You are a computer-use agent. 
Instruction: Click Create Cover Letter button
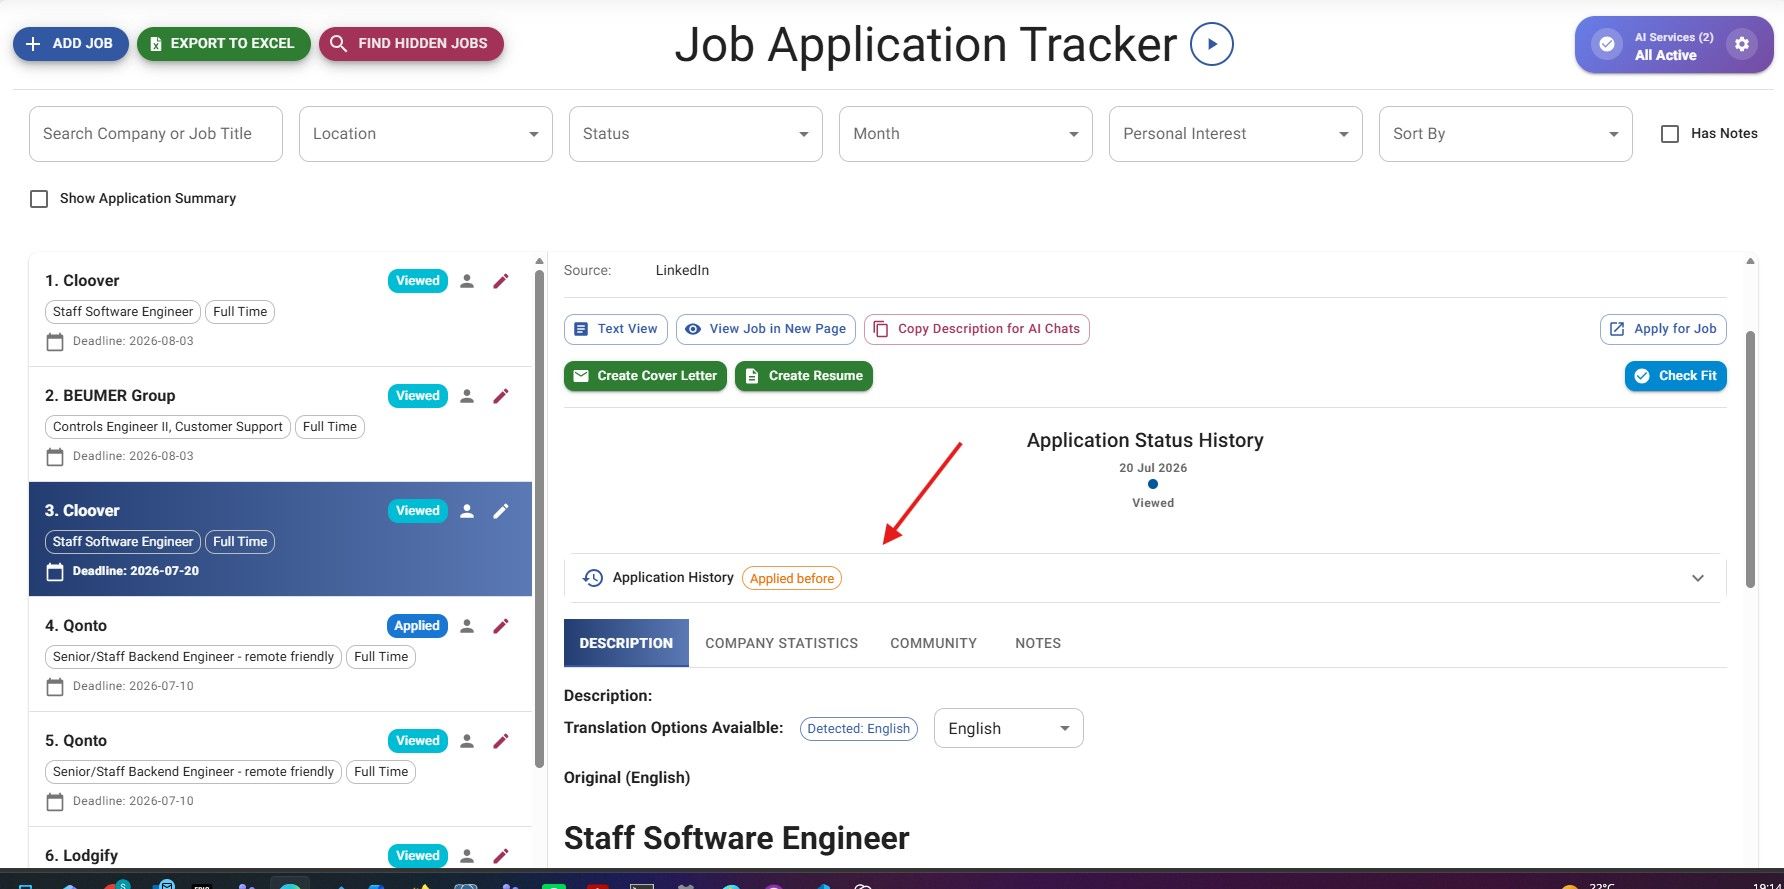645,376
